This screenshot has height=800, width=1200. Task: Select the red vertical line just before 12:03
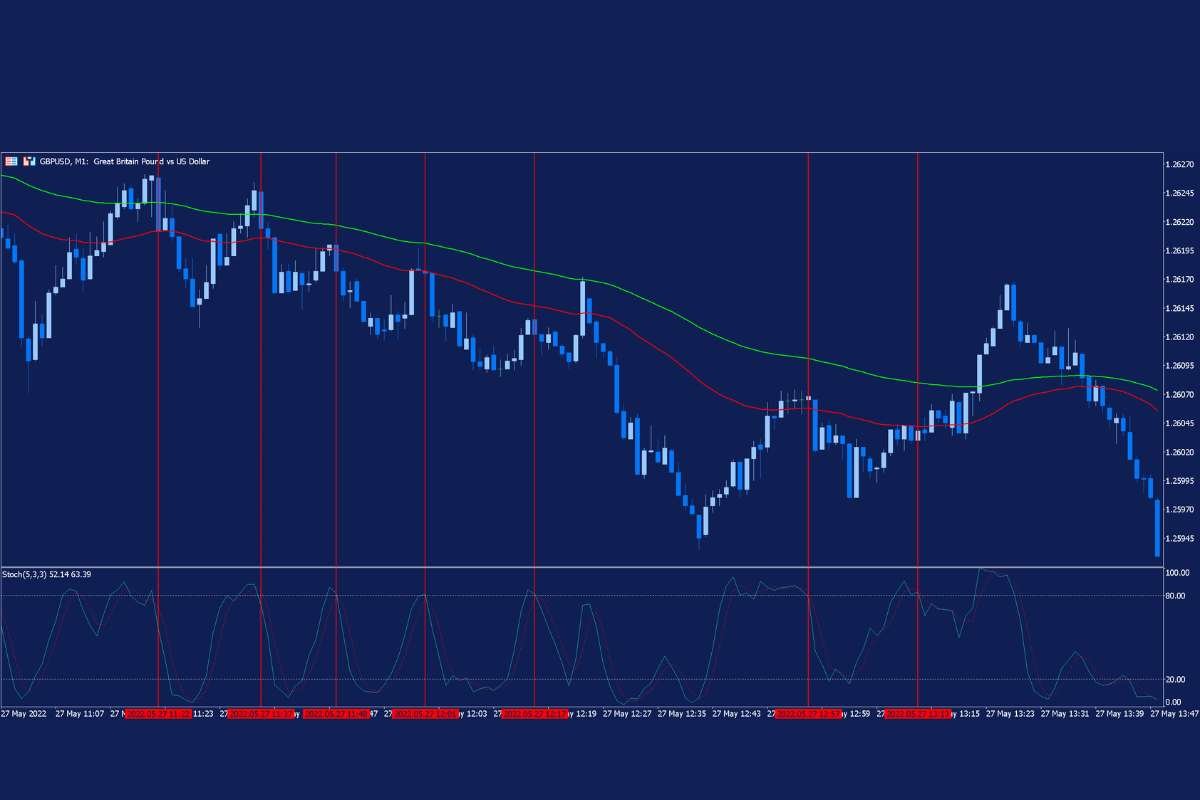(x=425, y=430)
